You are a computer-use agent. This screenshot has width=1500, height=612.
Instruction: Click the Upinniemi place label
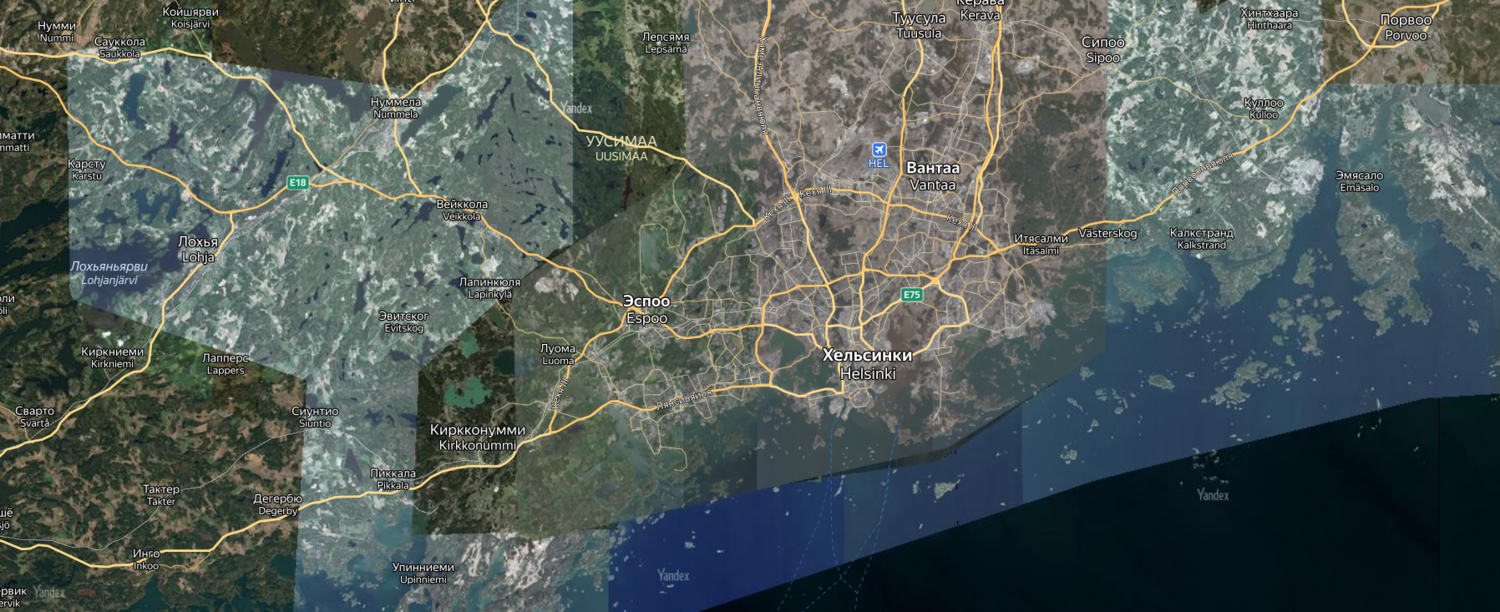tap(424, 573)
